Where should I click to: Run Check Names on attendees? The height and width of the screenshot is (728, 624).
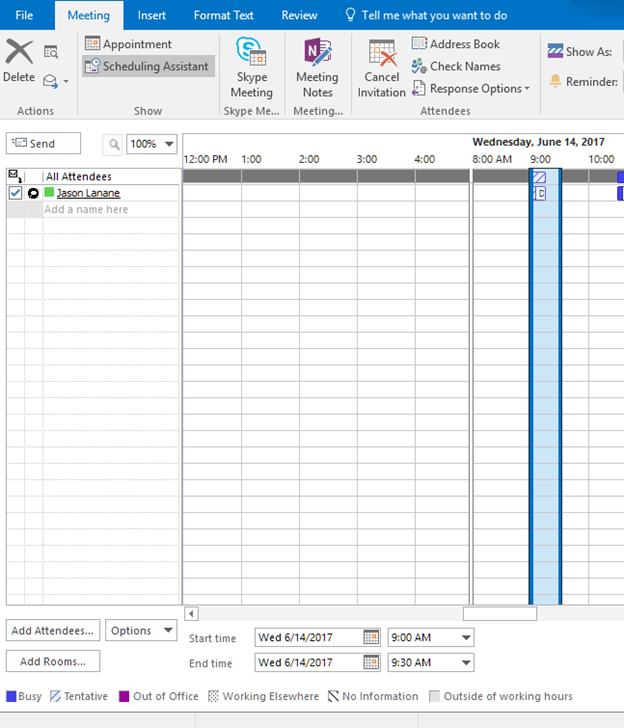(456, 66)
